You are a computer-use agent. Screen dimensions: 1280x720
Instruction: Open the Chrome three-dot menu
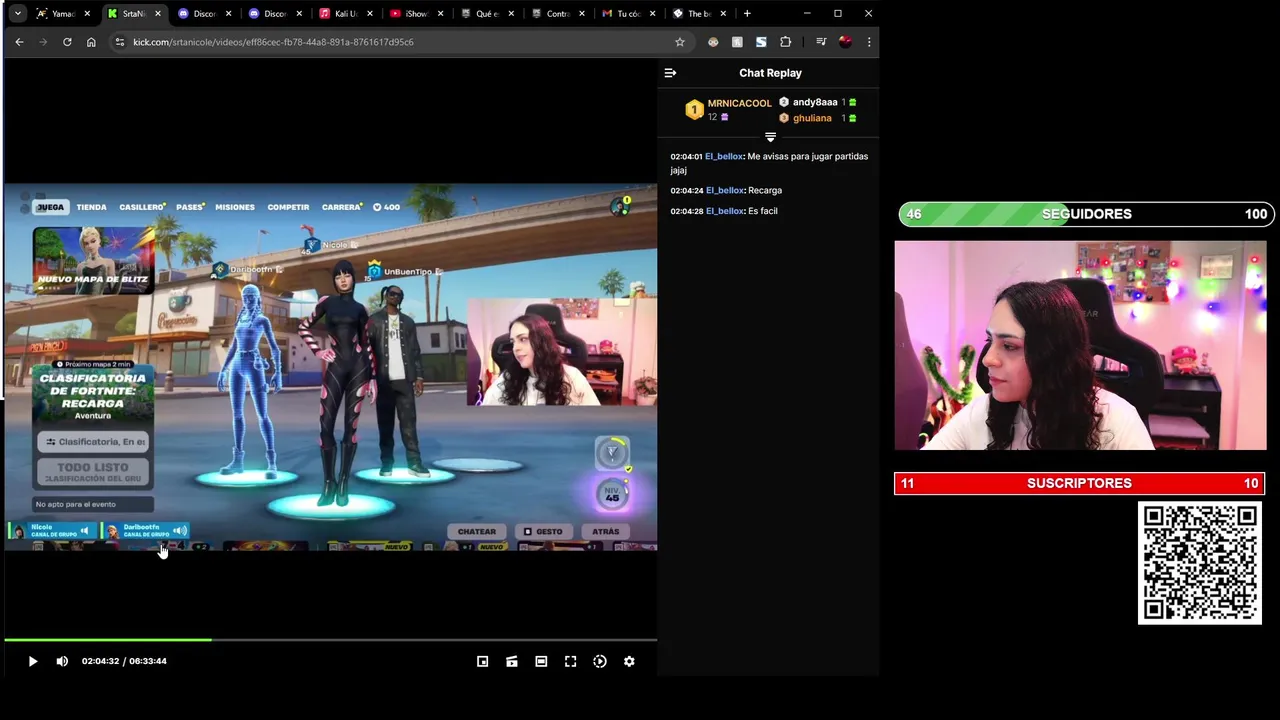pyautogui.click(x=869, y=42)
